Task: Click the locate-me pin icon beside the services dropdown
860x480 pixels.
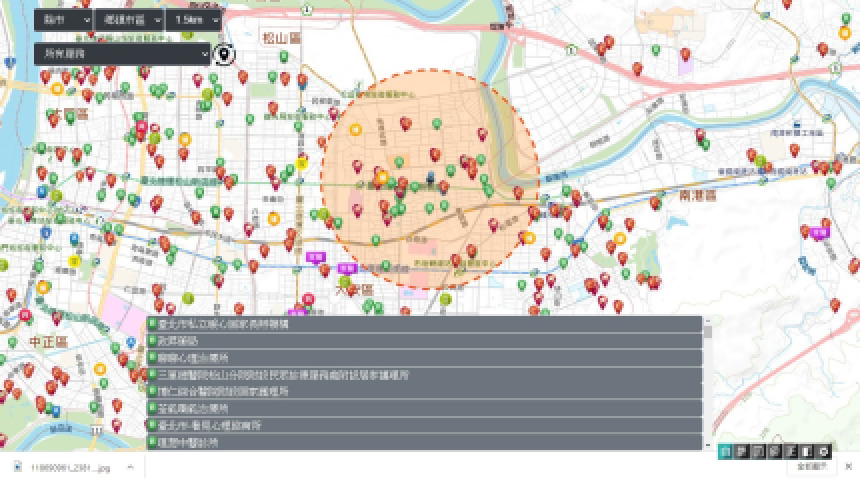Action: (x=226, y=54)
